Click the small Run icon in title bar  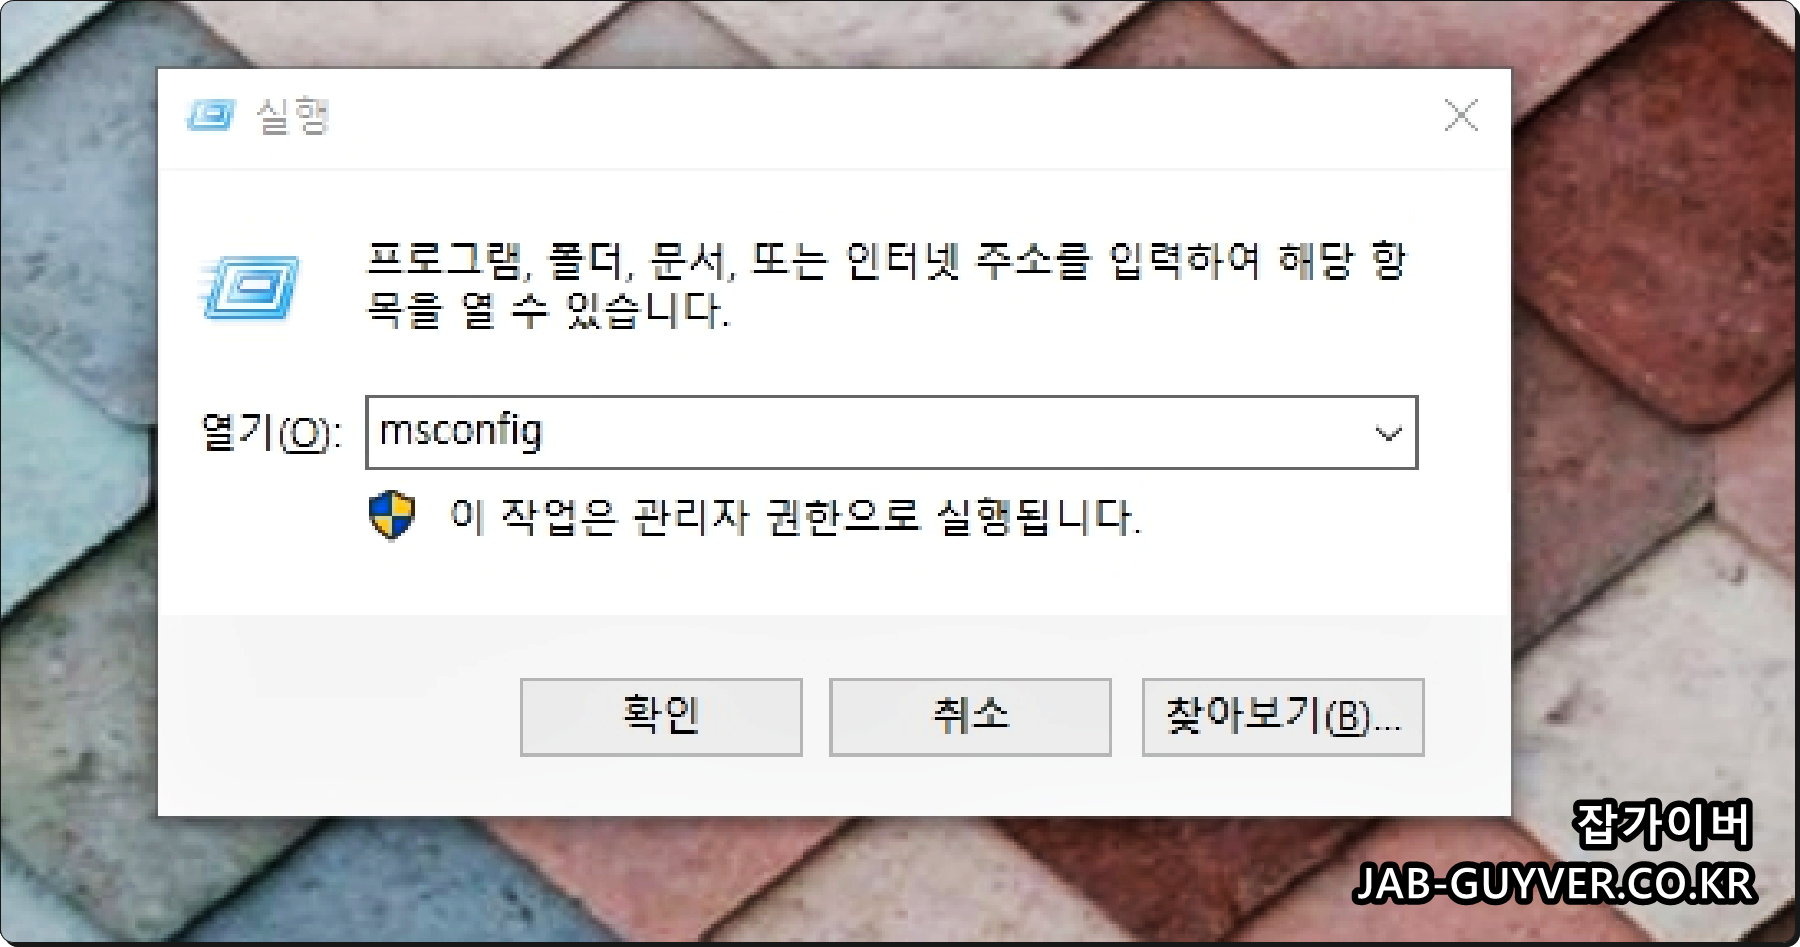[210, 116]
